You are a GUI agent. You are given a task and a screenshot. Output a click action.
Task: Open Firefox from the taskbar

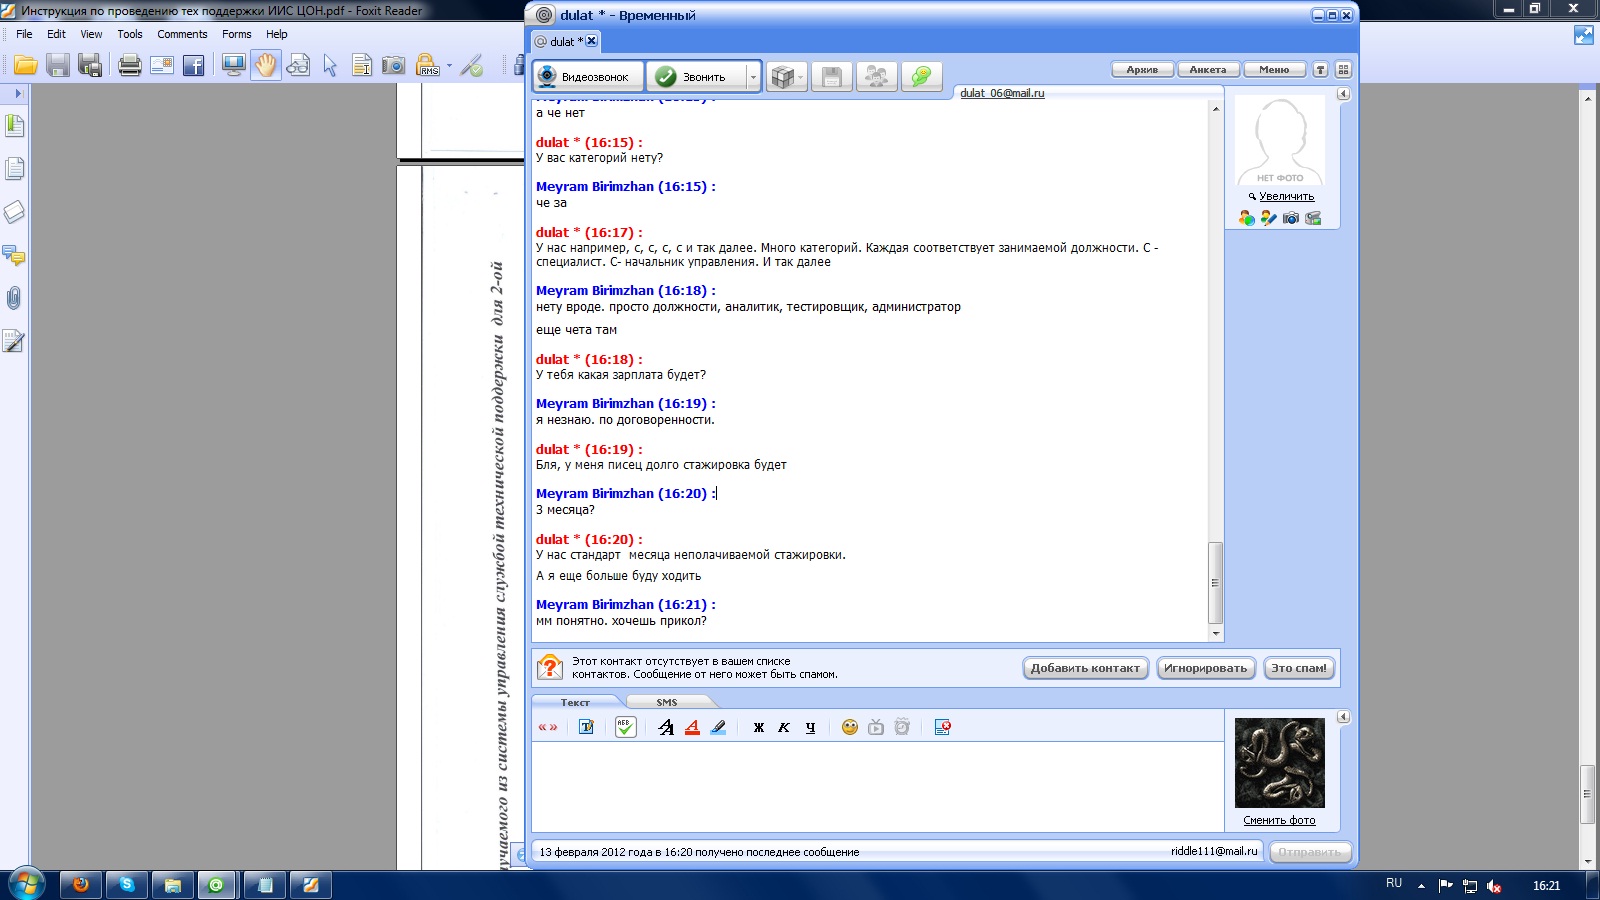point(81,885)
